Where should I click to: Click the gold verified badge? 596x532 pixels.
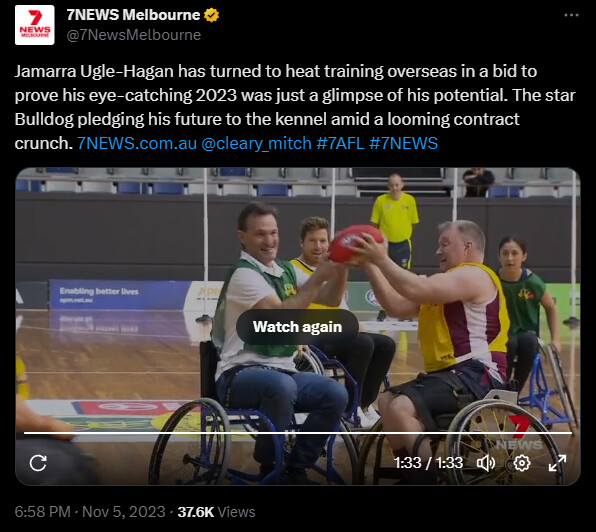(211, 15)
